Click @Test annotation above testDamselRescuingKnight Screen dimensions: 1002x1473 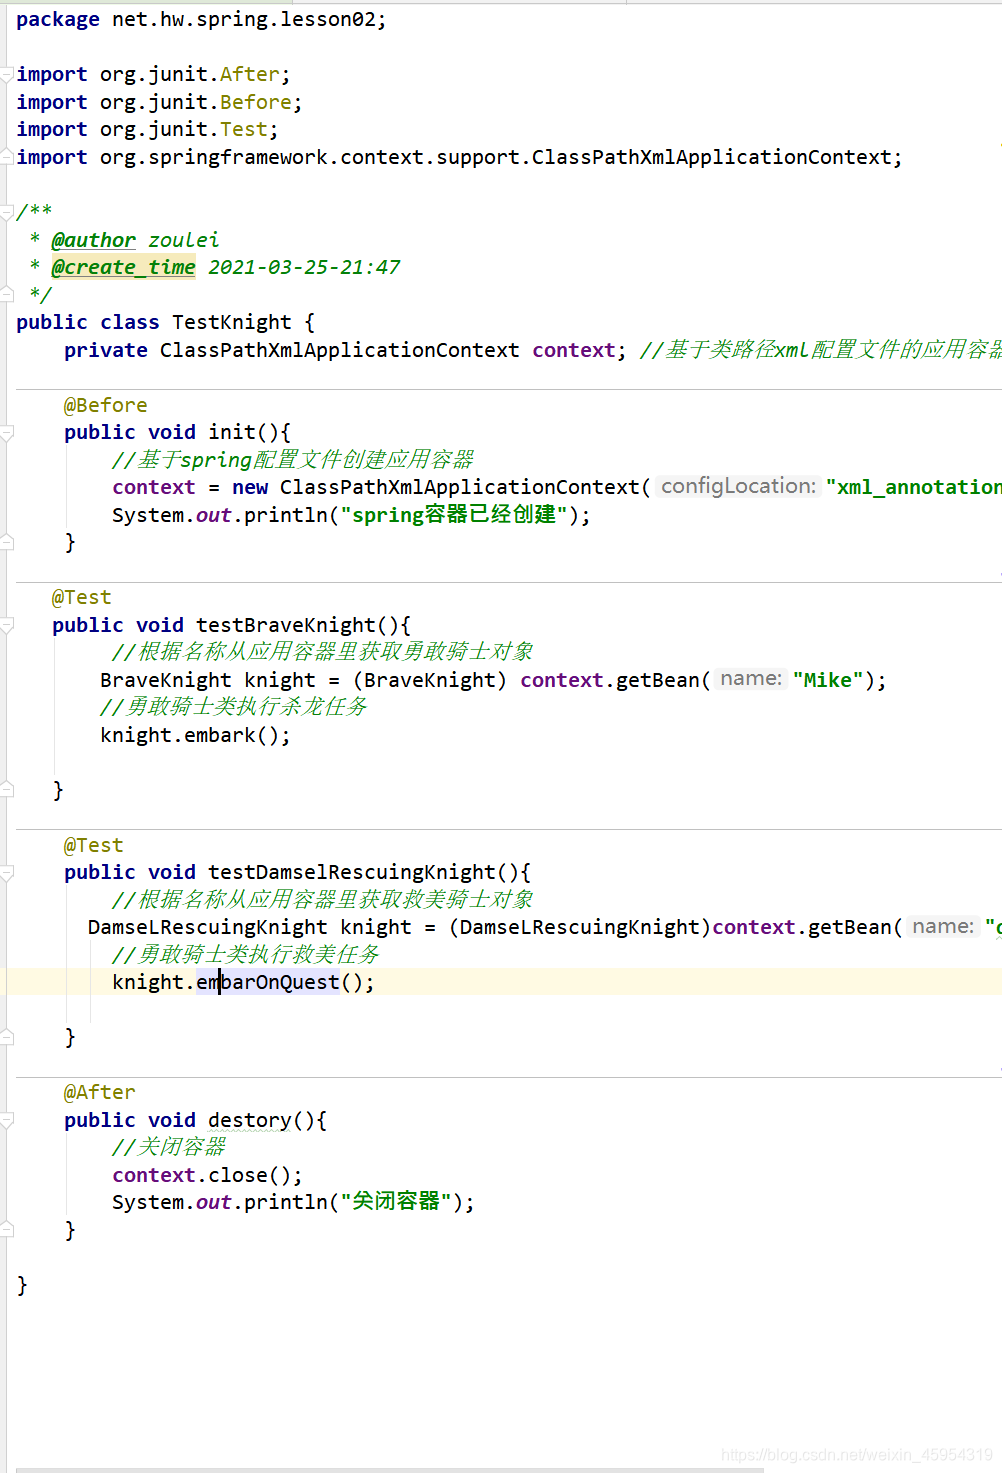(94, 845)
